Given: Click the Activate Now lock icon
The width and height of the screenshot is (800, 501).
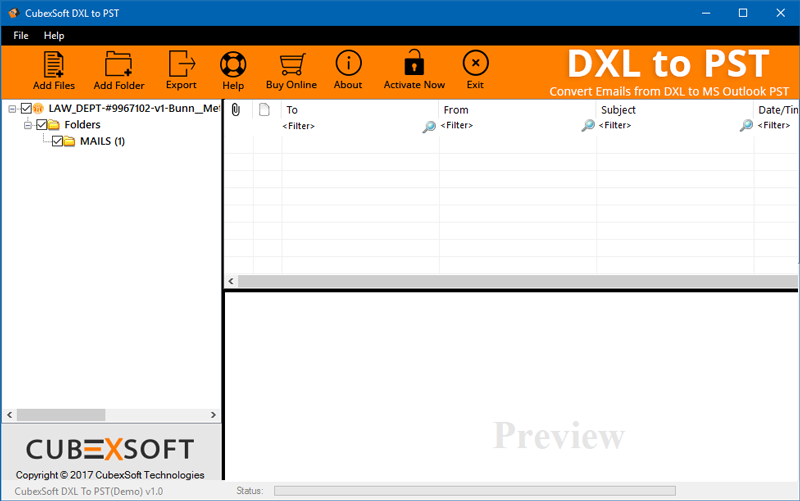Looking at the screenshot, I should click(x=414, y=63).
